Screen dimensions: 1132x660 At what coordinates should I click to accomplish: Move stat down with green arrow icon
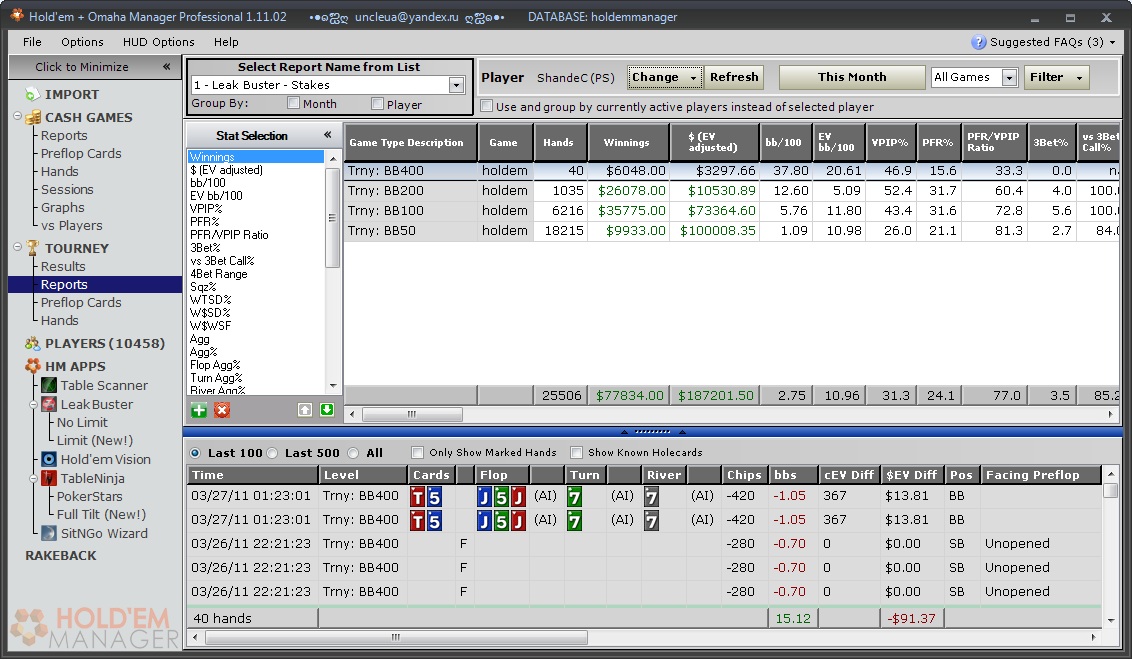tap(327, 410)
